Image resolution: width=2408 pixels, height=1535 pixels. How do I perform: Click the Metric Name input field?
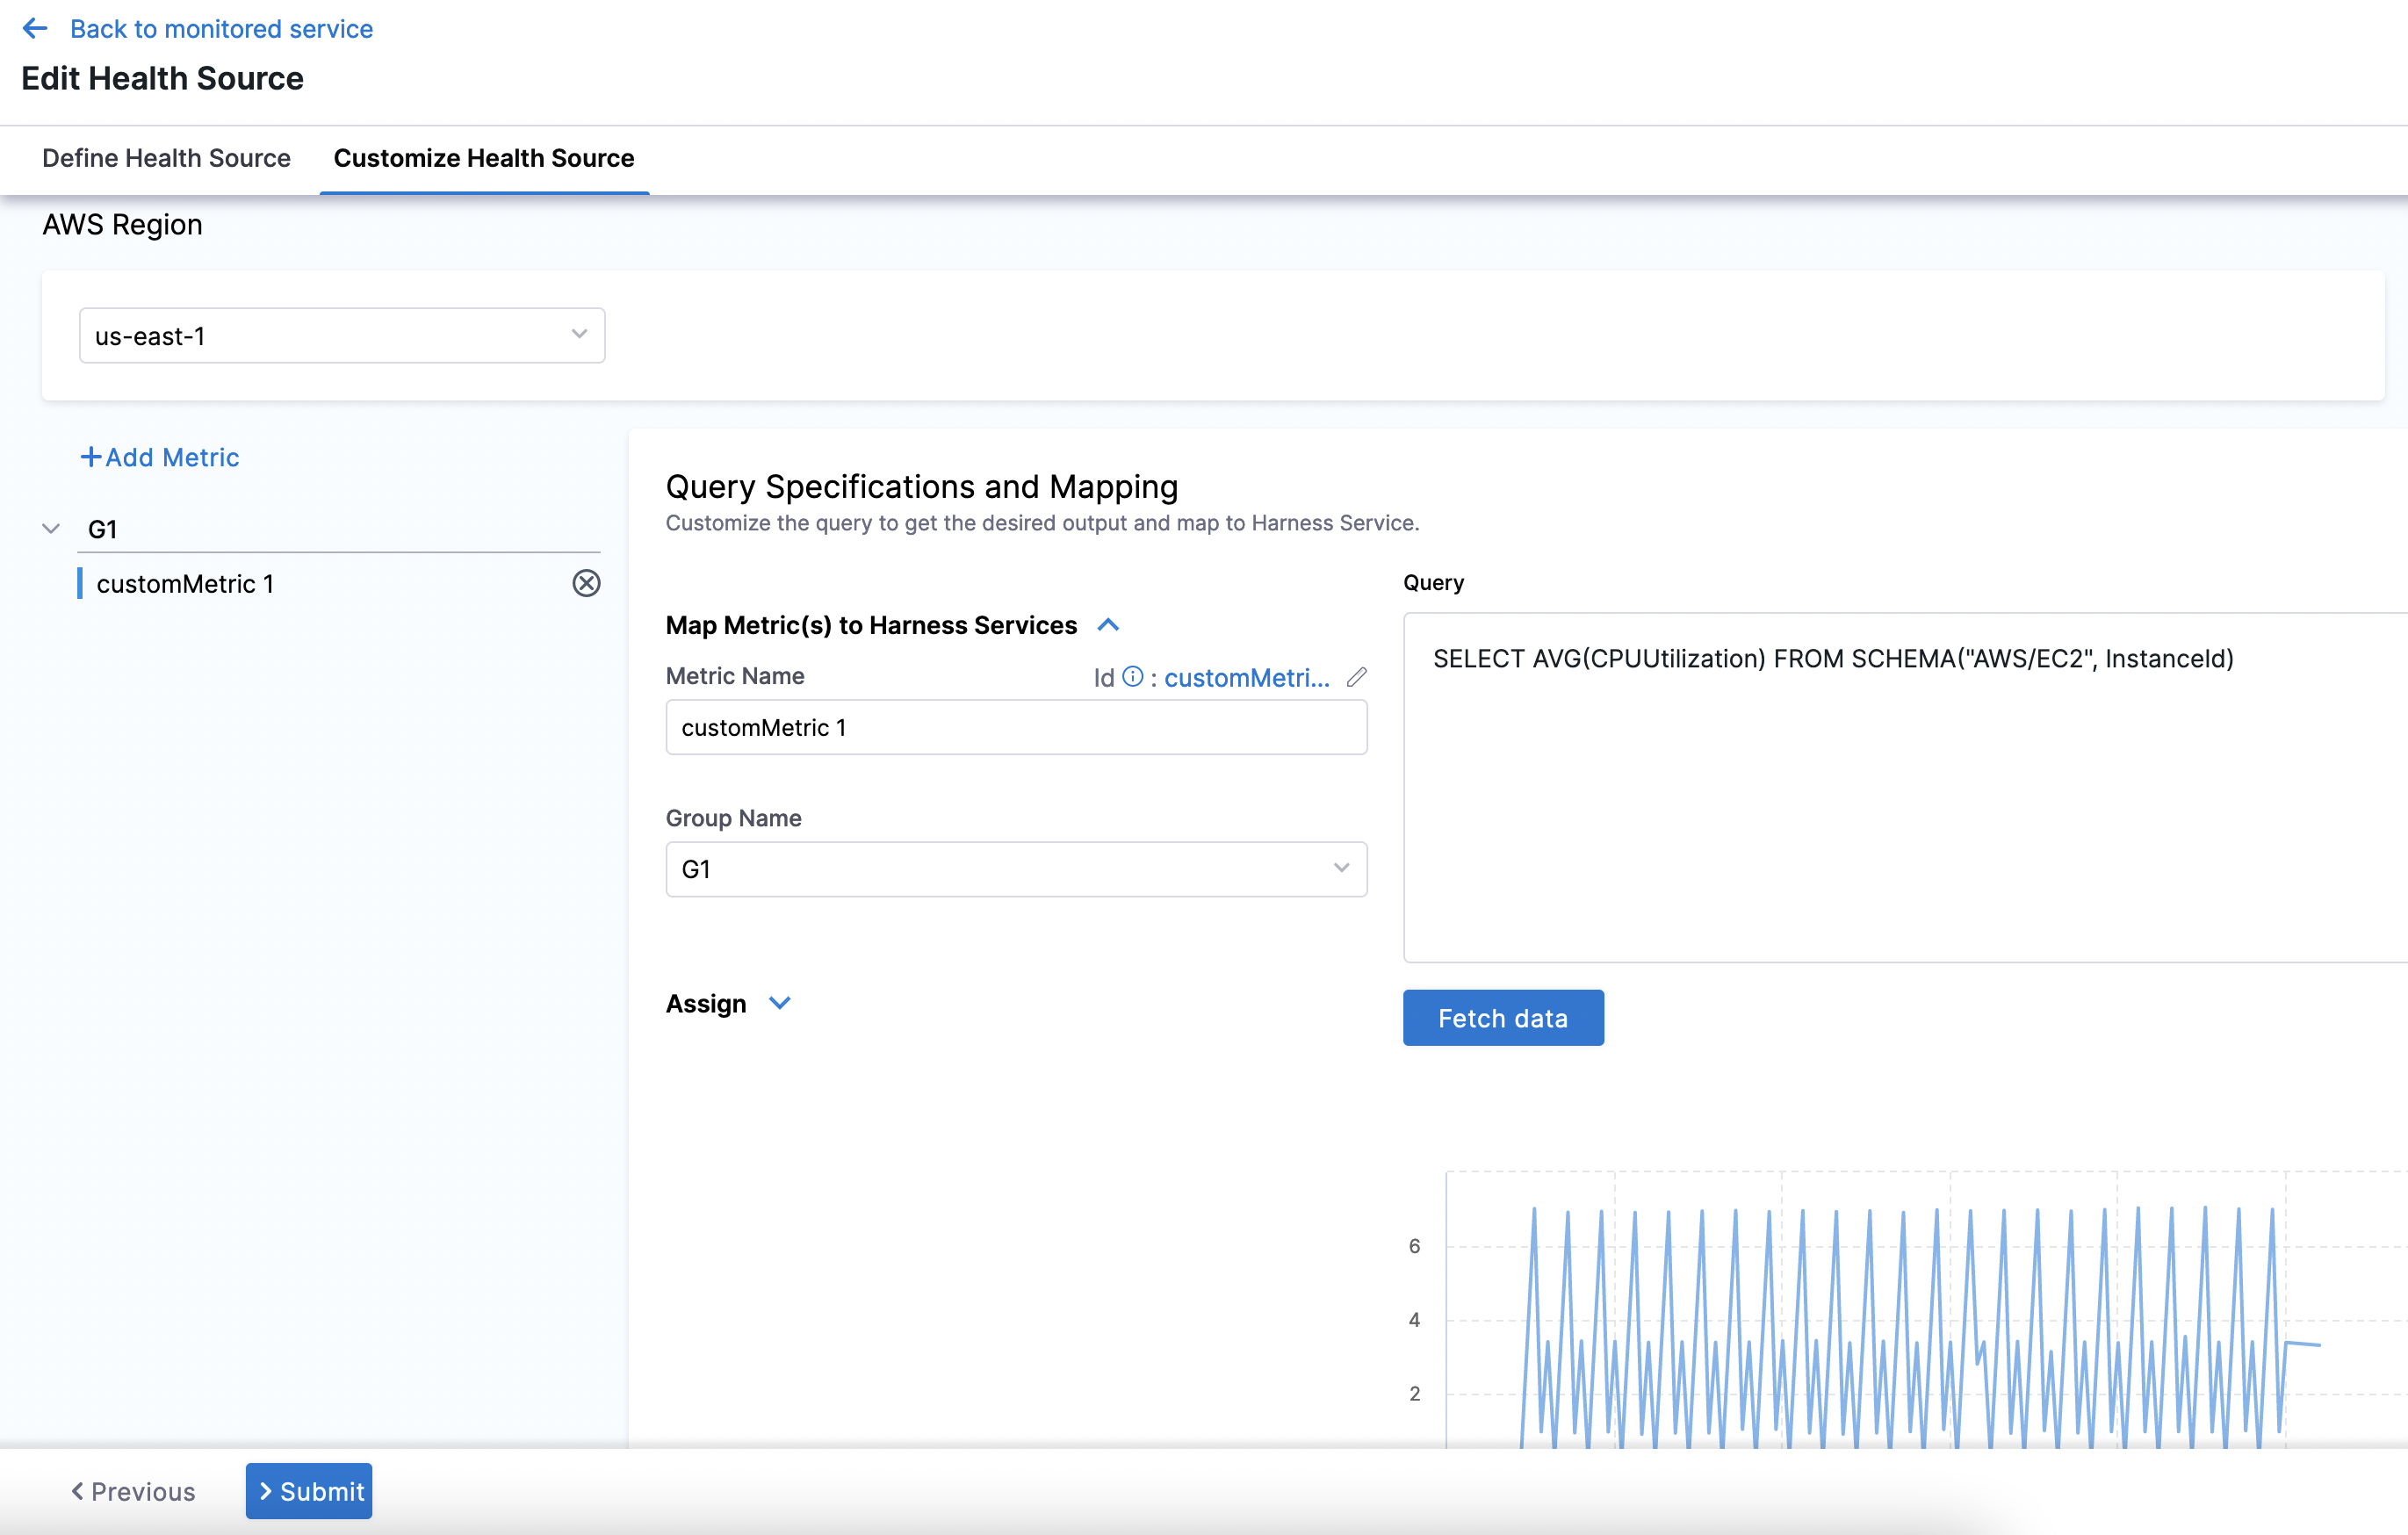pyautogui.click(x=1015, y=727)
